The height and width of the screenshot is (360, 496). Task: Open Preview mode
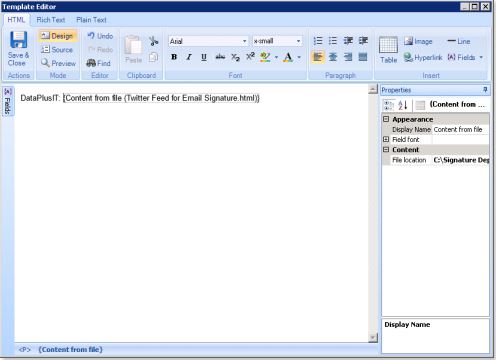[58, 63]
